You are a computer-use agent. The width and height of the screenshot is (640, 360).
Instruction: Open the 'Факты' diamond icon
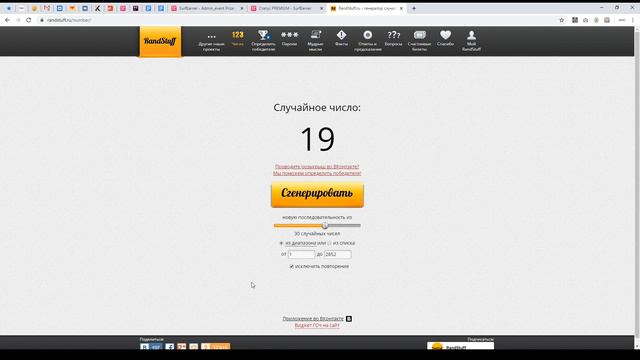click(x=341, y=38)
